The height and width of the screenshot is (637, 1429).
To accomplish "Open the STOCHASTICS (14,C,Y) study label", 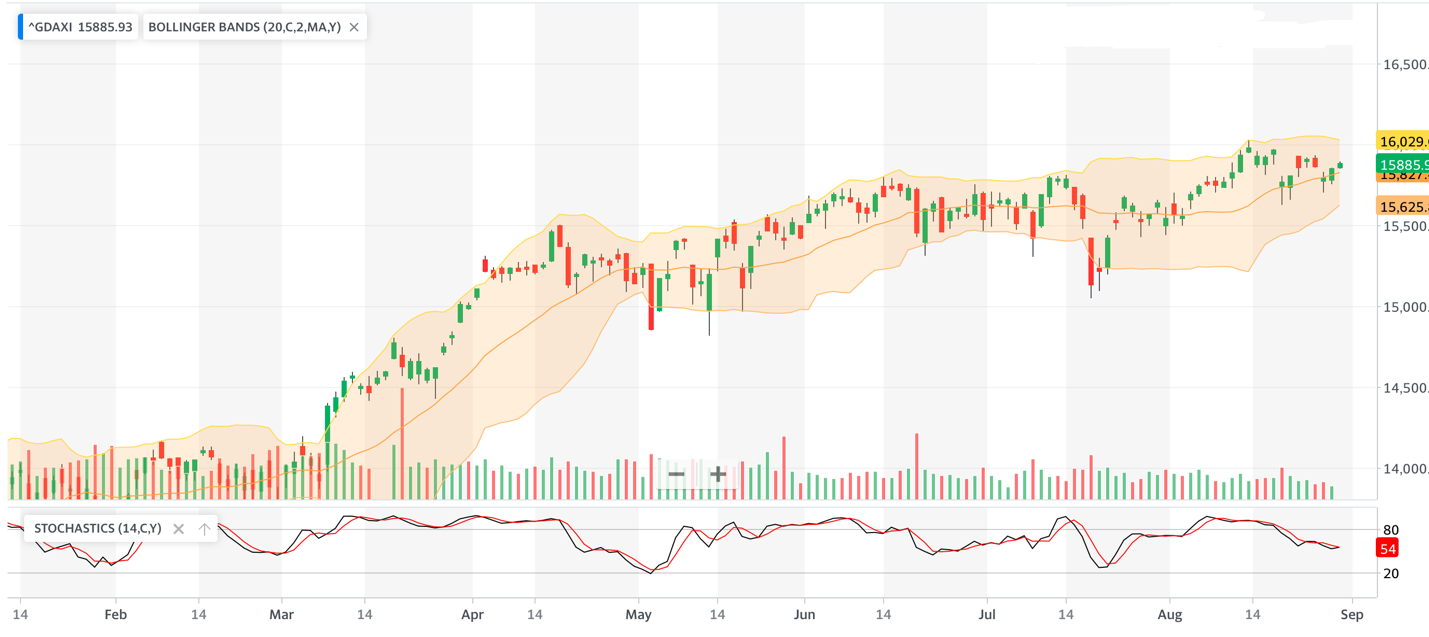I will (x=98, y=529).
